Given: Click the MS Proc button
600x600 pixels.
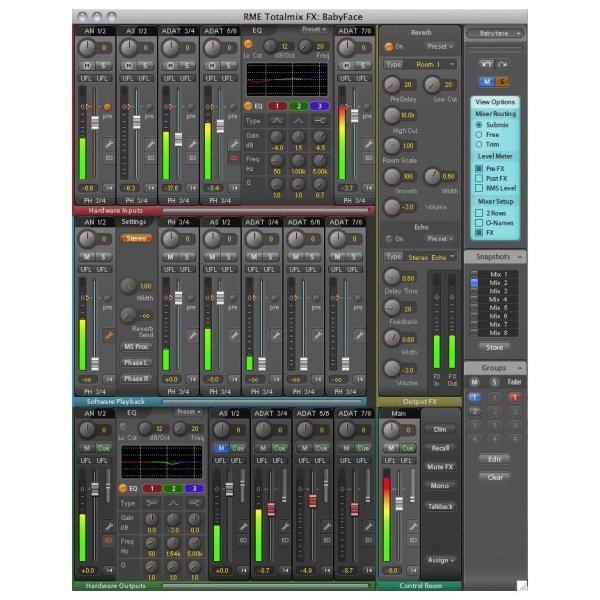Looking at the screenshot, I should point(136,347).
